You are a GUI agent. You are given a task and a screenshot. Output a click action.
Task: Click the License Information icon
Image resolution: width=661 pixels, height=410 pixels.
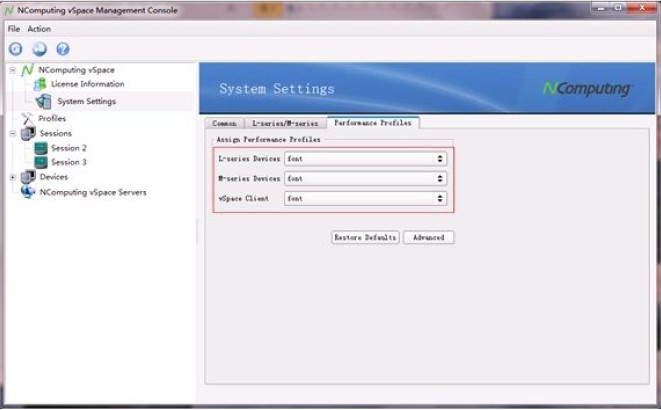(x=40, y=84)
